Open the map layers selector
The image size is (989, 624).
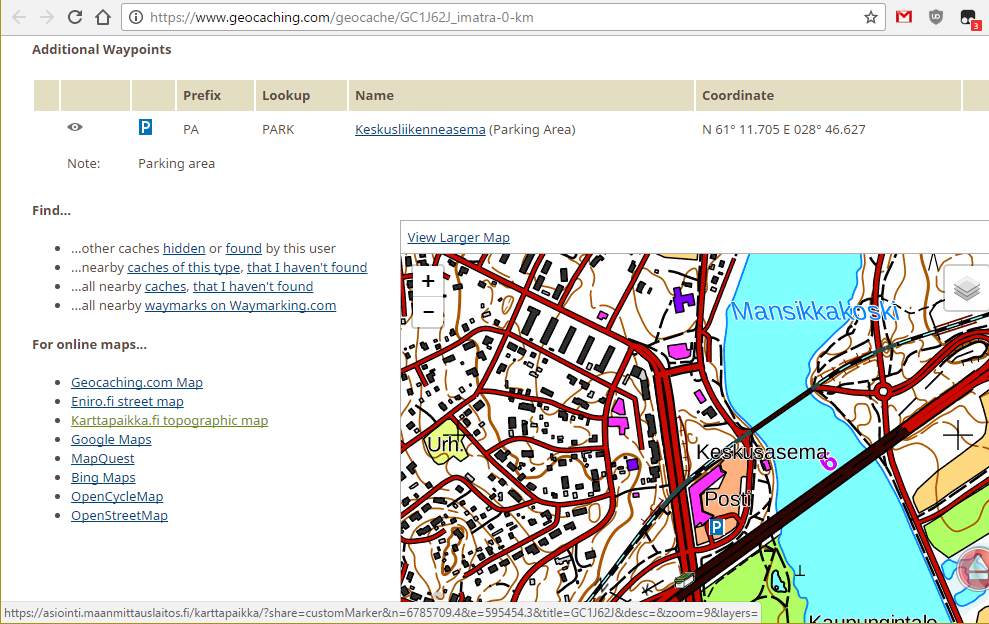966,289
